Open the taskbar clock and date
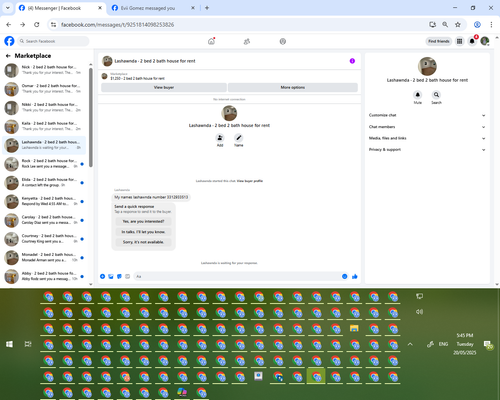500x400 pixels. click(x=465, y=344)
